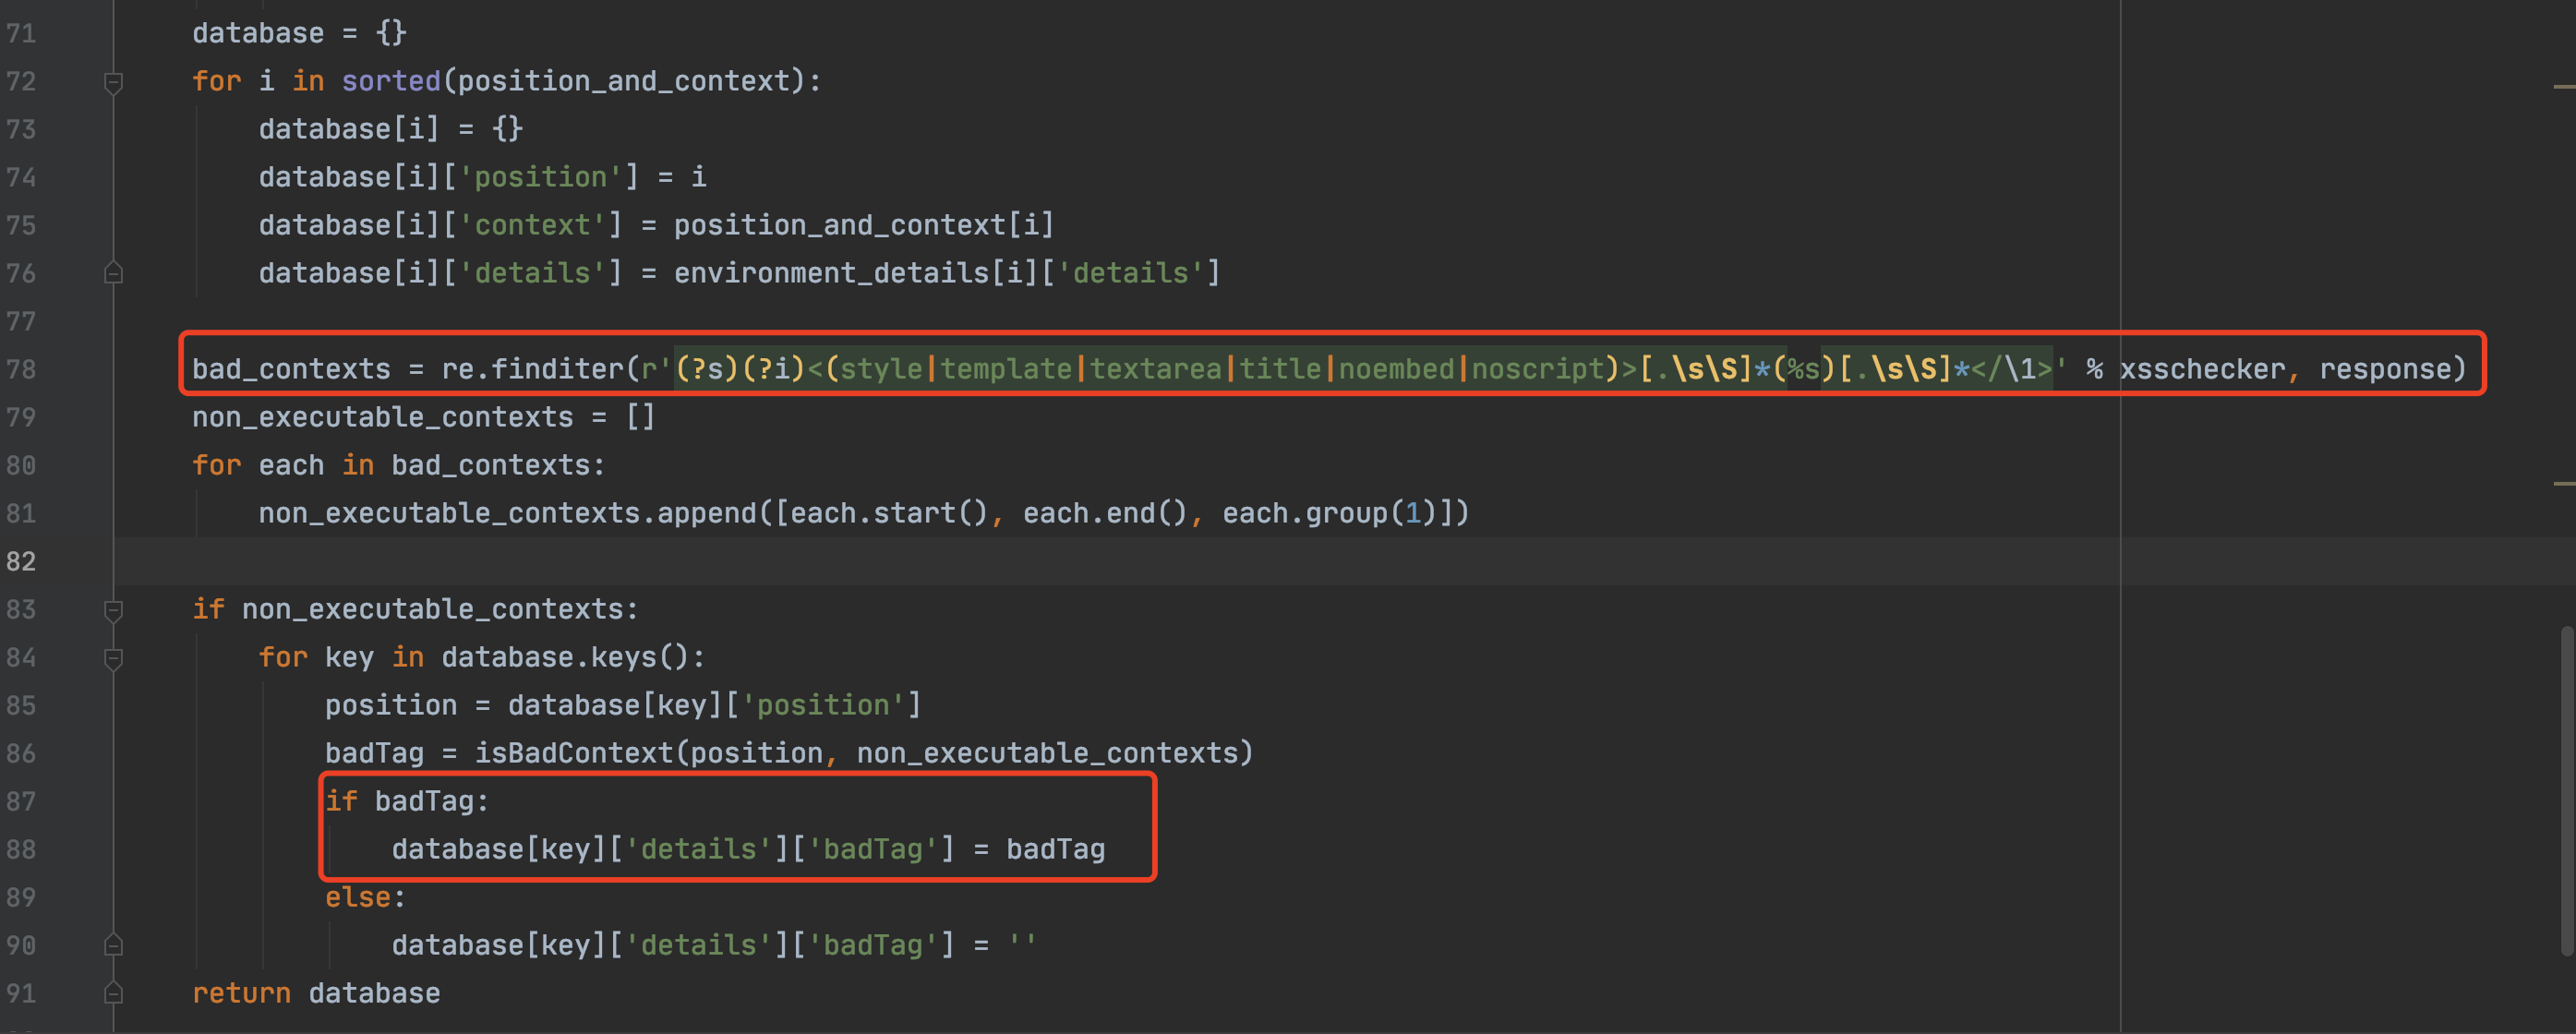
Task: Click 'xsschecker' variable in line 78
Action: click(x=2201, y=369)
